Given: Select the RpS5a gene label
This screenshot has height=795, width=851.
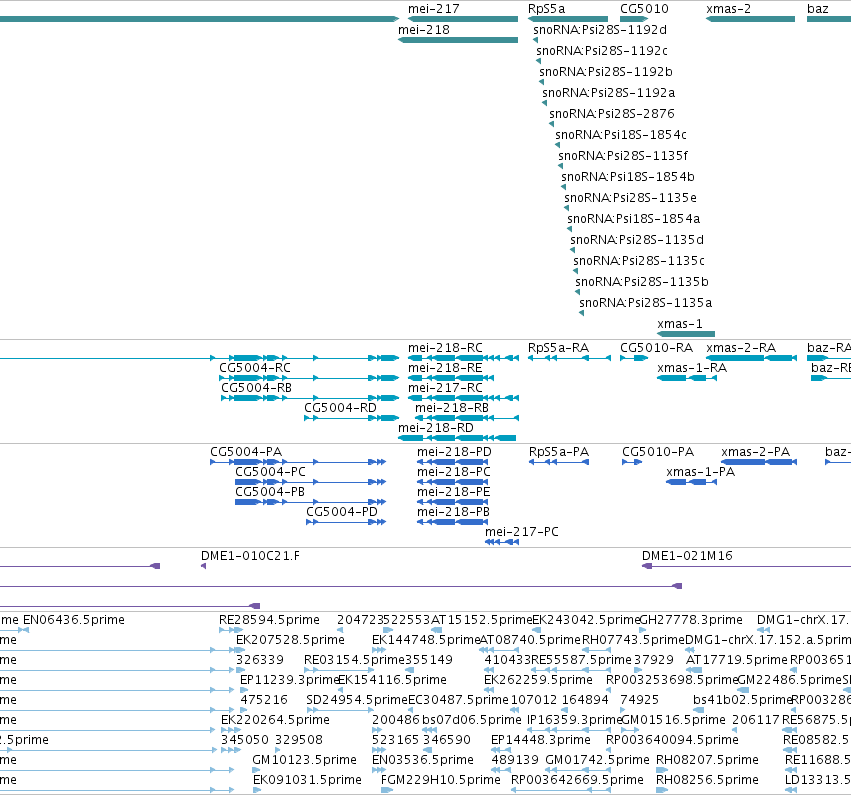Looking at the screenshot, I should (547, 9).
